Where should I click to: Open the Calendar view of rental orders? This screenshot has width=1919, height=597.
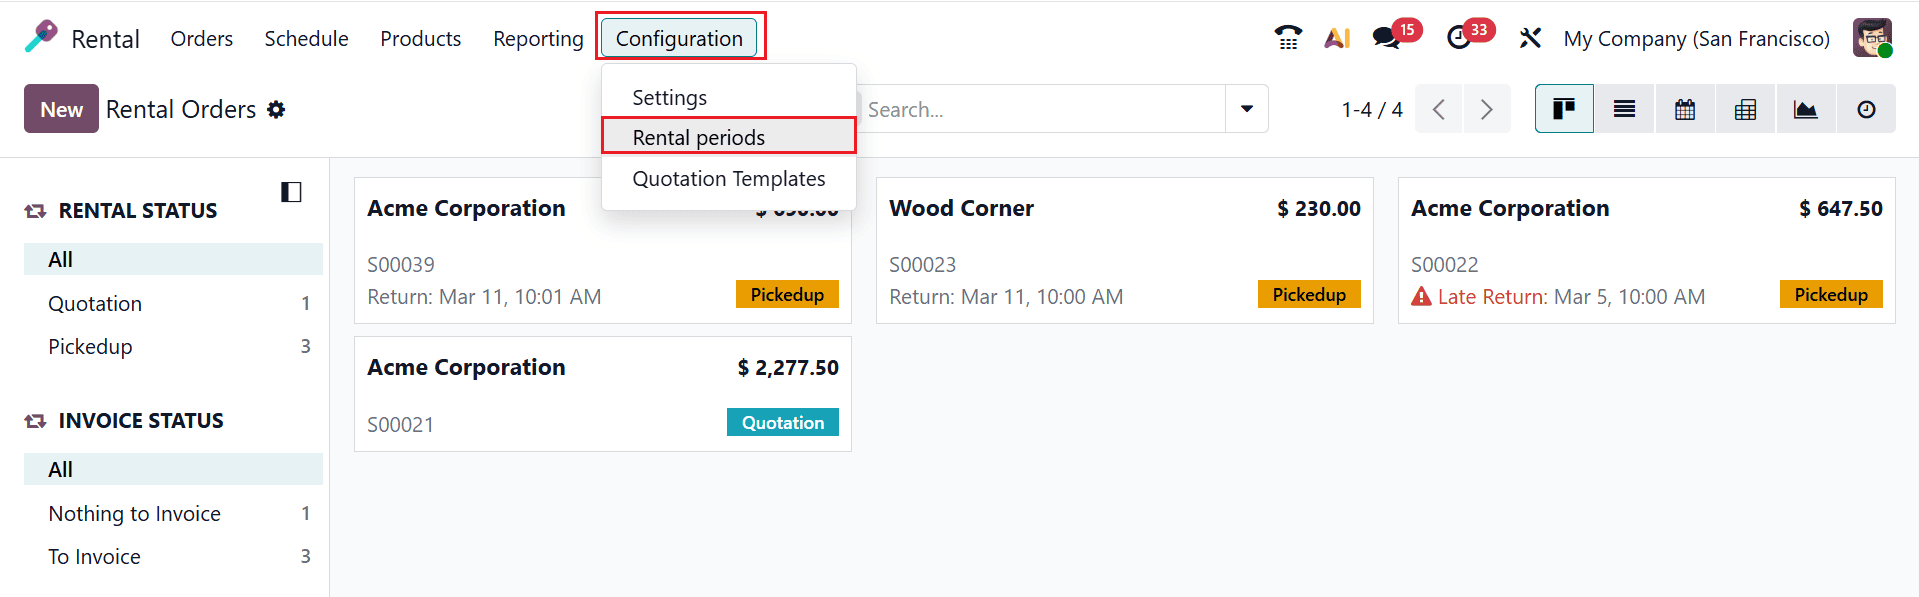point(1684,108)
